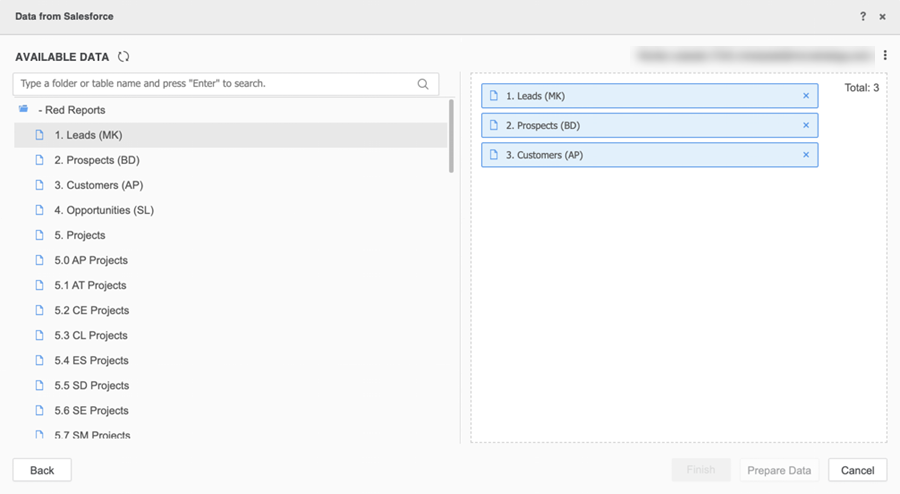The image size is (900, 494).
Task: Remove 3. Customers (AP) from selection
Action: click(x=806, y=155)
